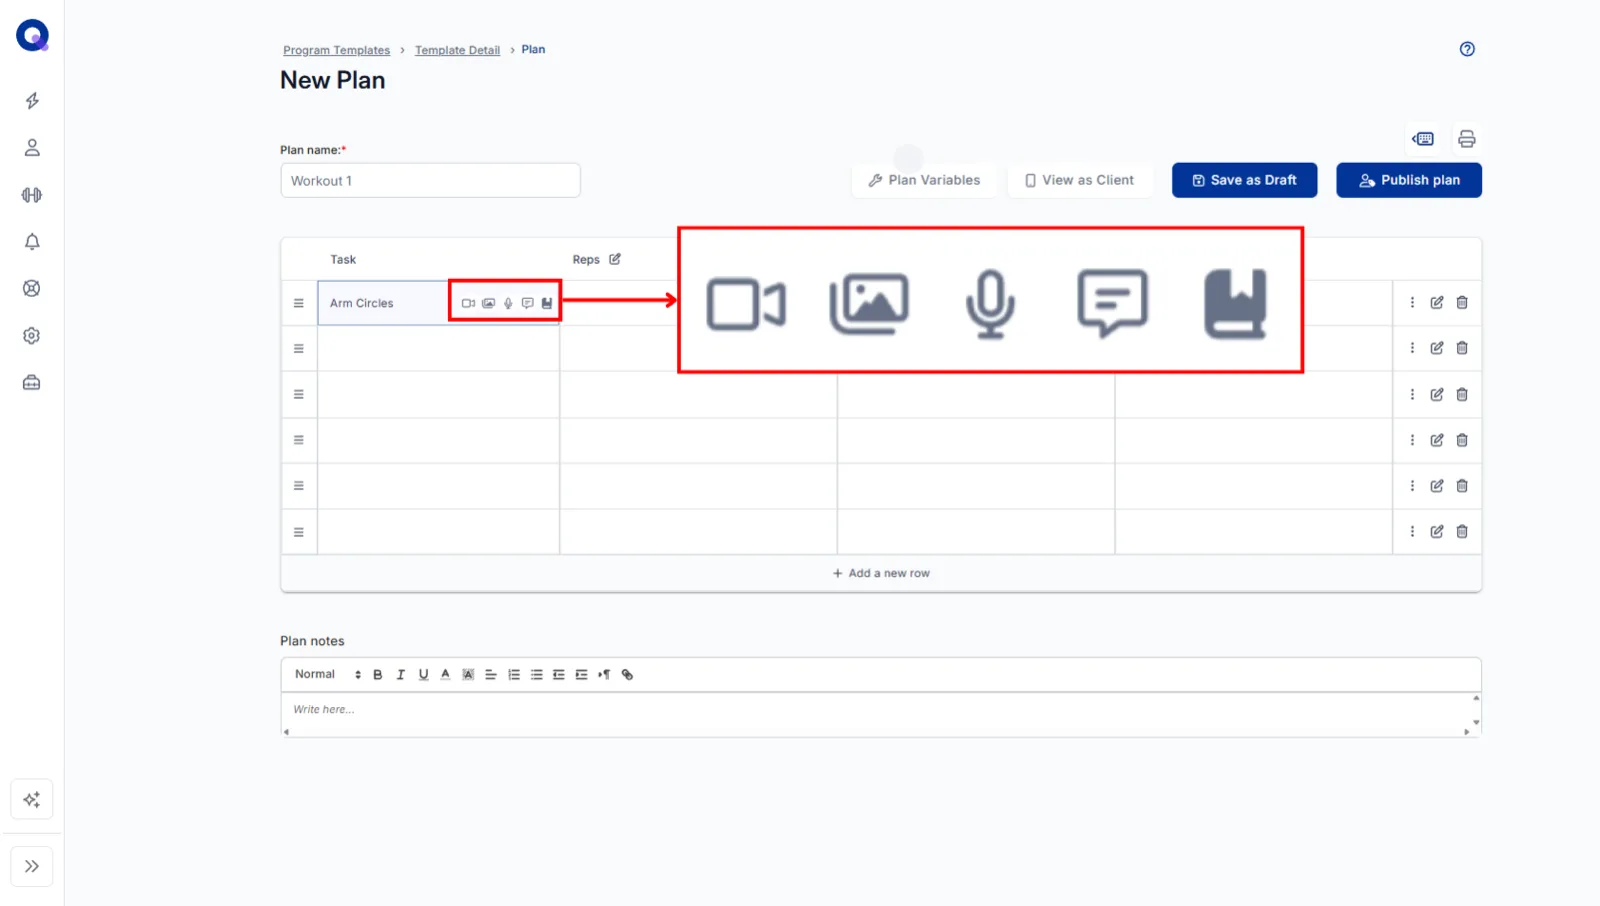Click the Task column header
The height and width of the screenshot is (906, 1600).
pyautogui.click(x=343, y=259)
